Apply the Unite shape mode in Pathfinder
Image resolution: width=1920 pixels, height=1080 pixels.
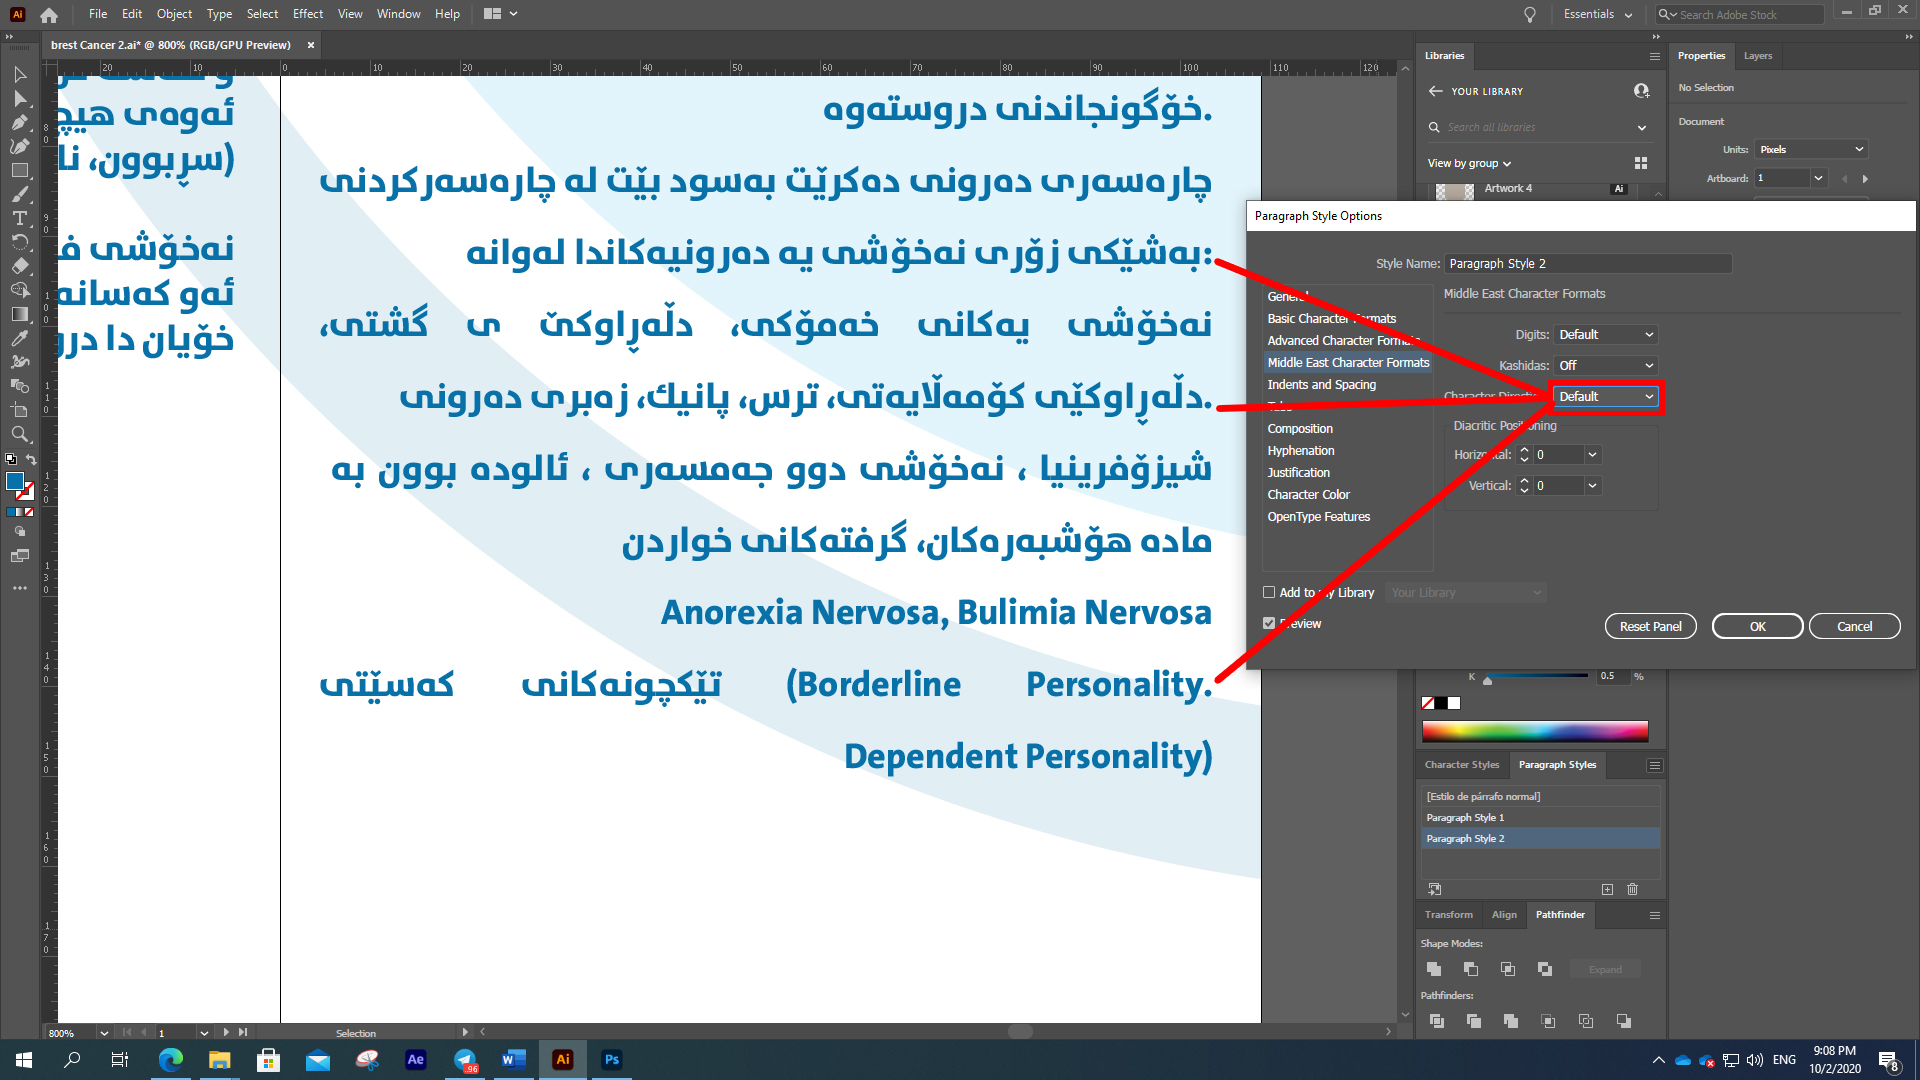(1434, 968)
